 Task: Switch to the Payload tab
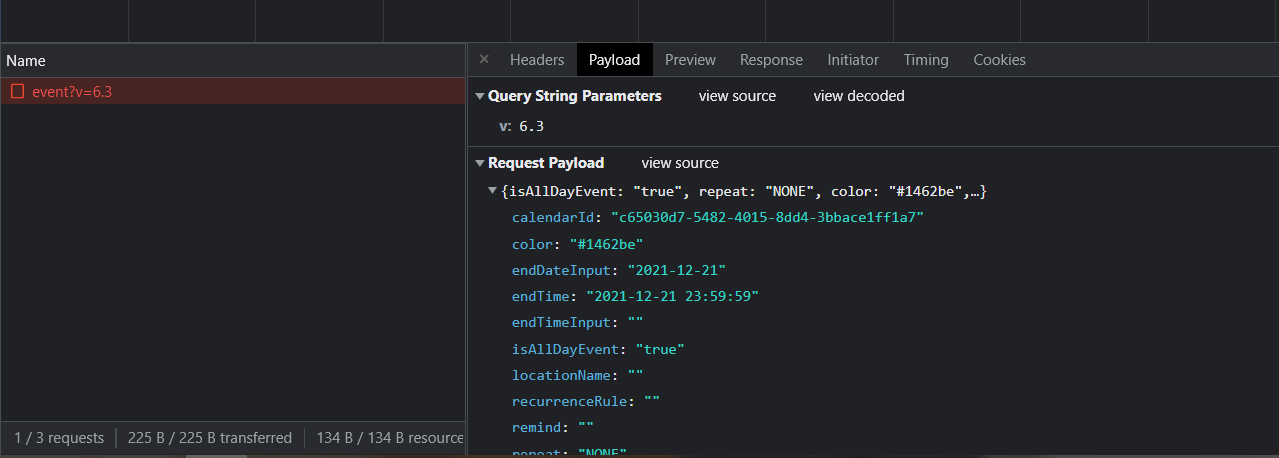614,60
